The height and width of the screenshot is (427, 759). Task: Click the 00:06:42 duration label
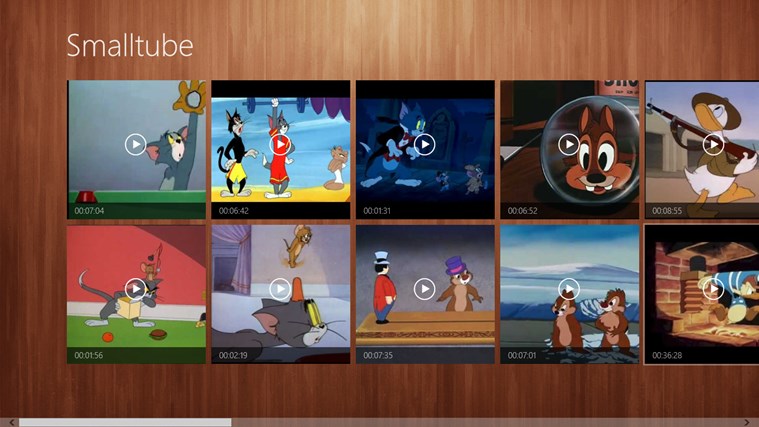[233, 211]
